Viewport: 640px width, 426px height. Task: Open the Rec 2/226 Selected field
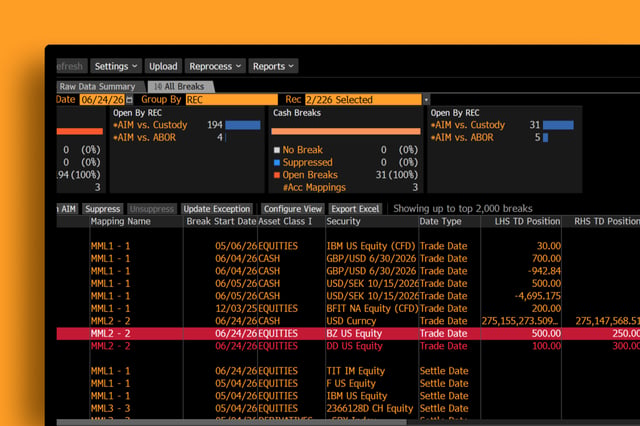[363, 100]
